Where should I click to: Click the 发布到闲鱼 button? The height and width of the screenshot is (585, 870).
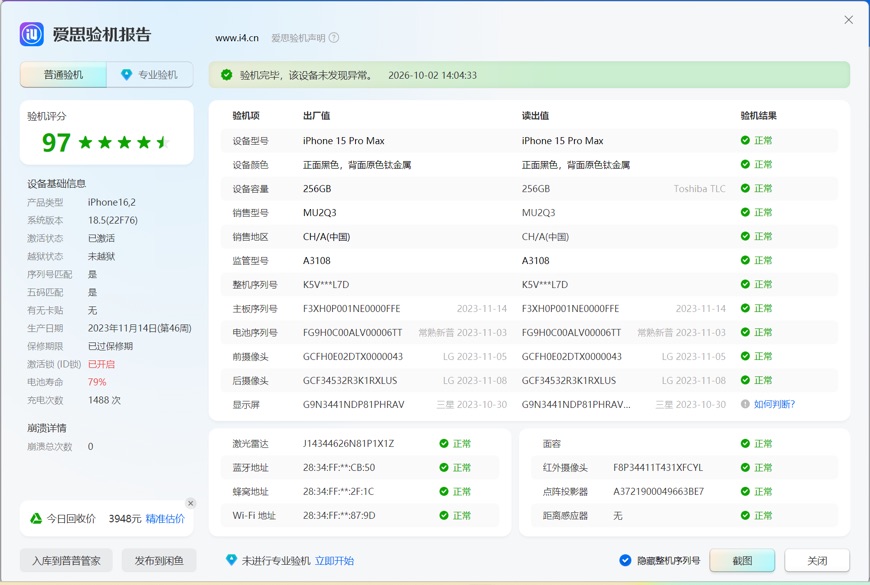(x=159, y=561)
